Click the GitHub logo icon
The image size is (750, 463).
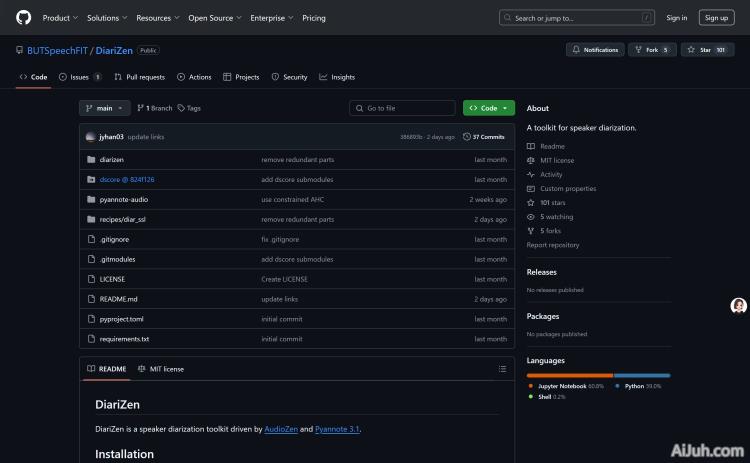click(24, 17)
